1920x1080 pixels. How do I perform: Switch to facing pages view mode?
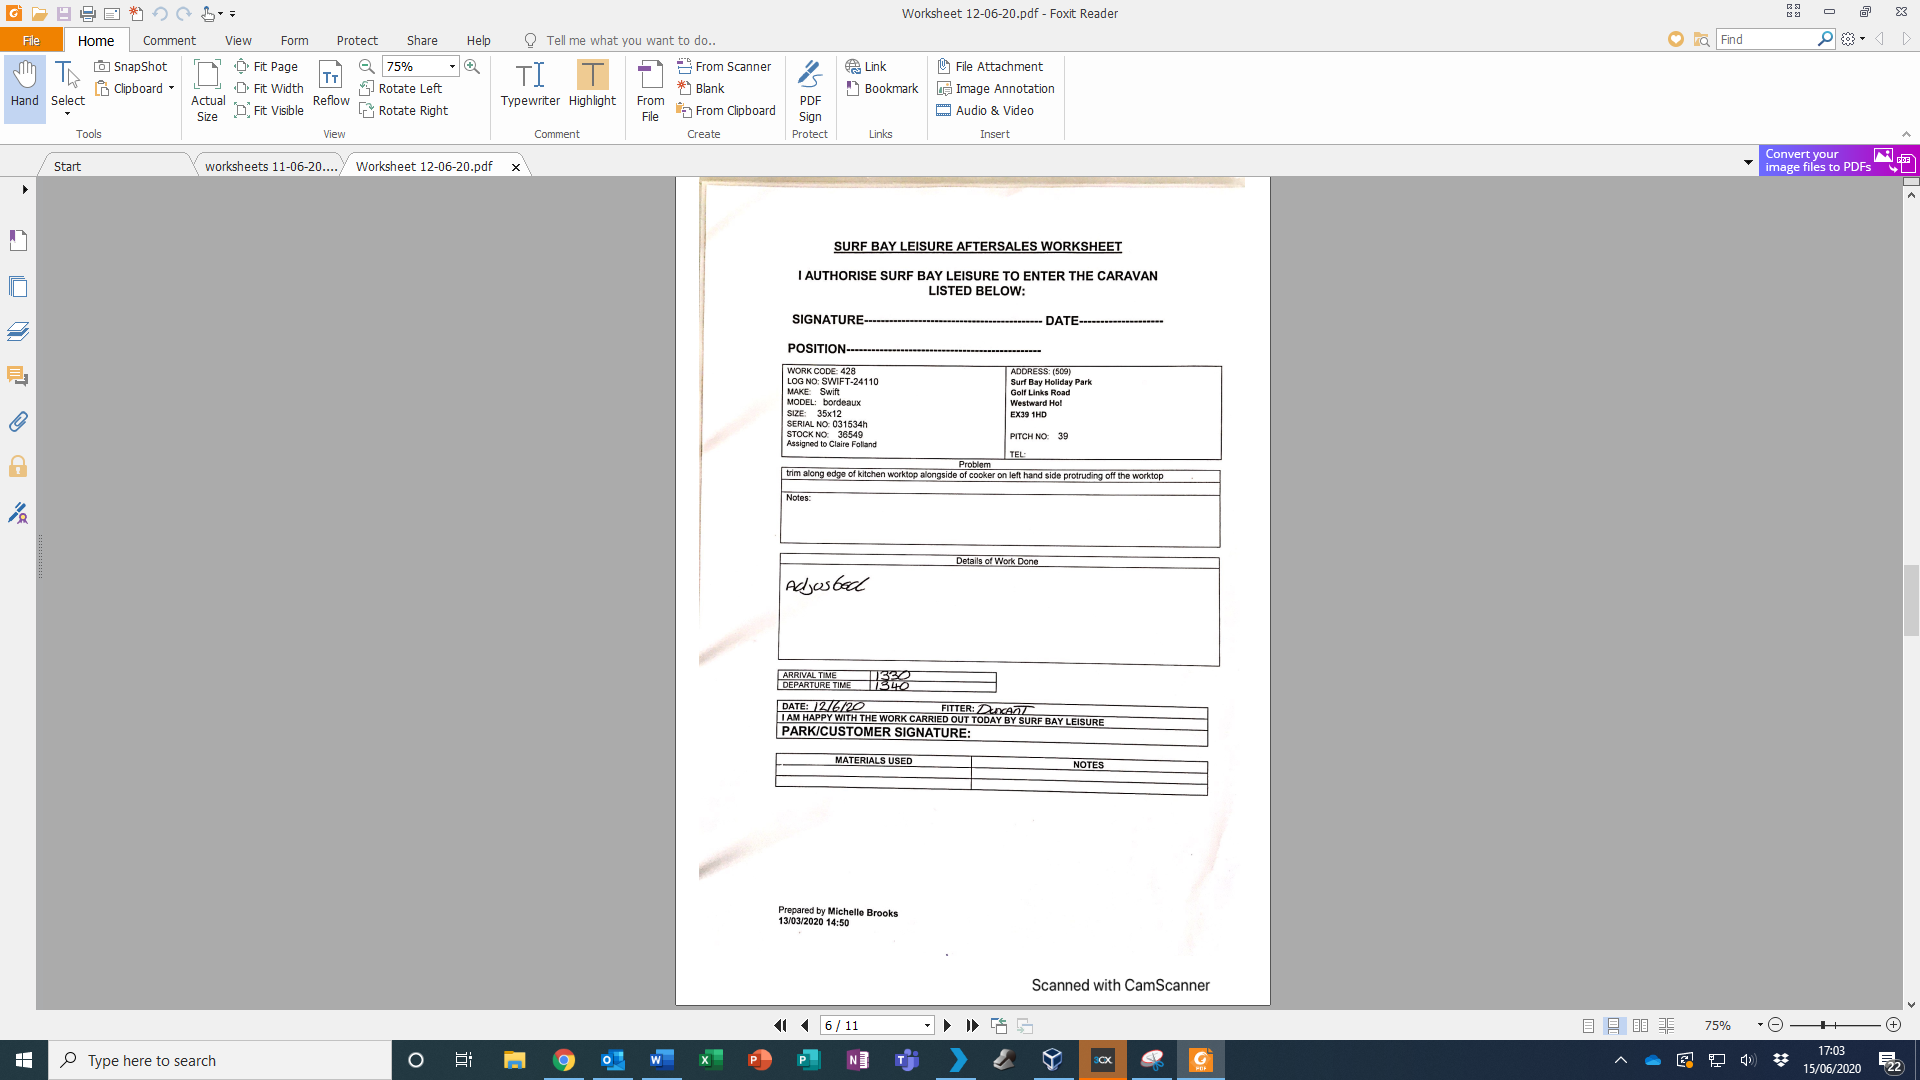[x=1640, y=1025]
